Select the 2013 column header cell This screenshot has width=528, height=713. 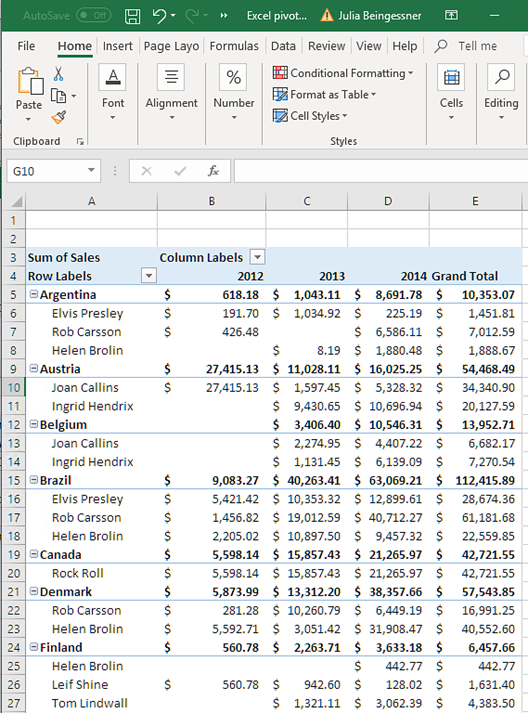click(x=307, y=276)
